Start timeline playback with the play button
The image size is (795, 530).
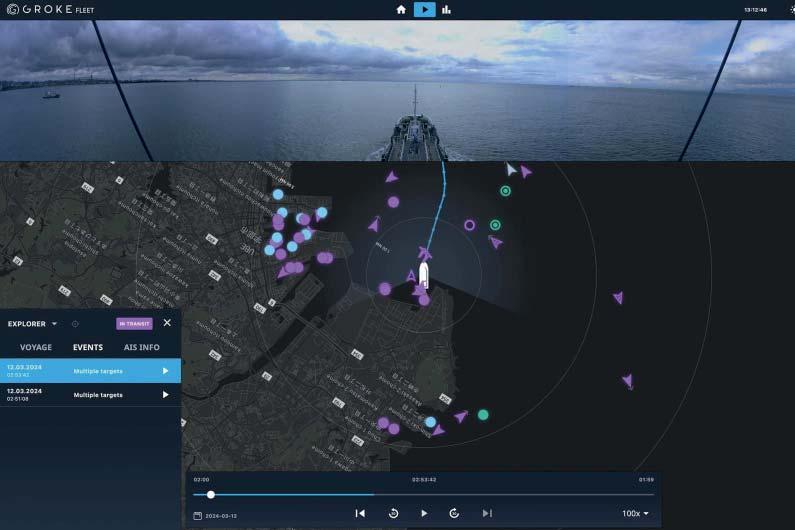point(424,513)
